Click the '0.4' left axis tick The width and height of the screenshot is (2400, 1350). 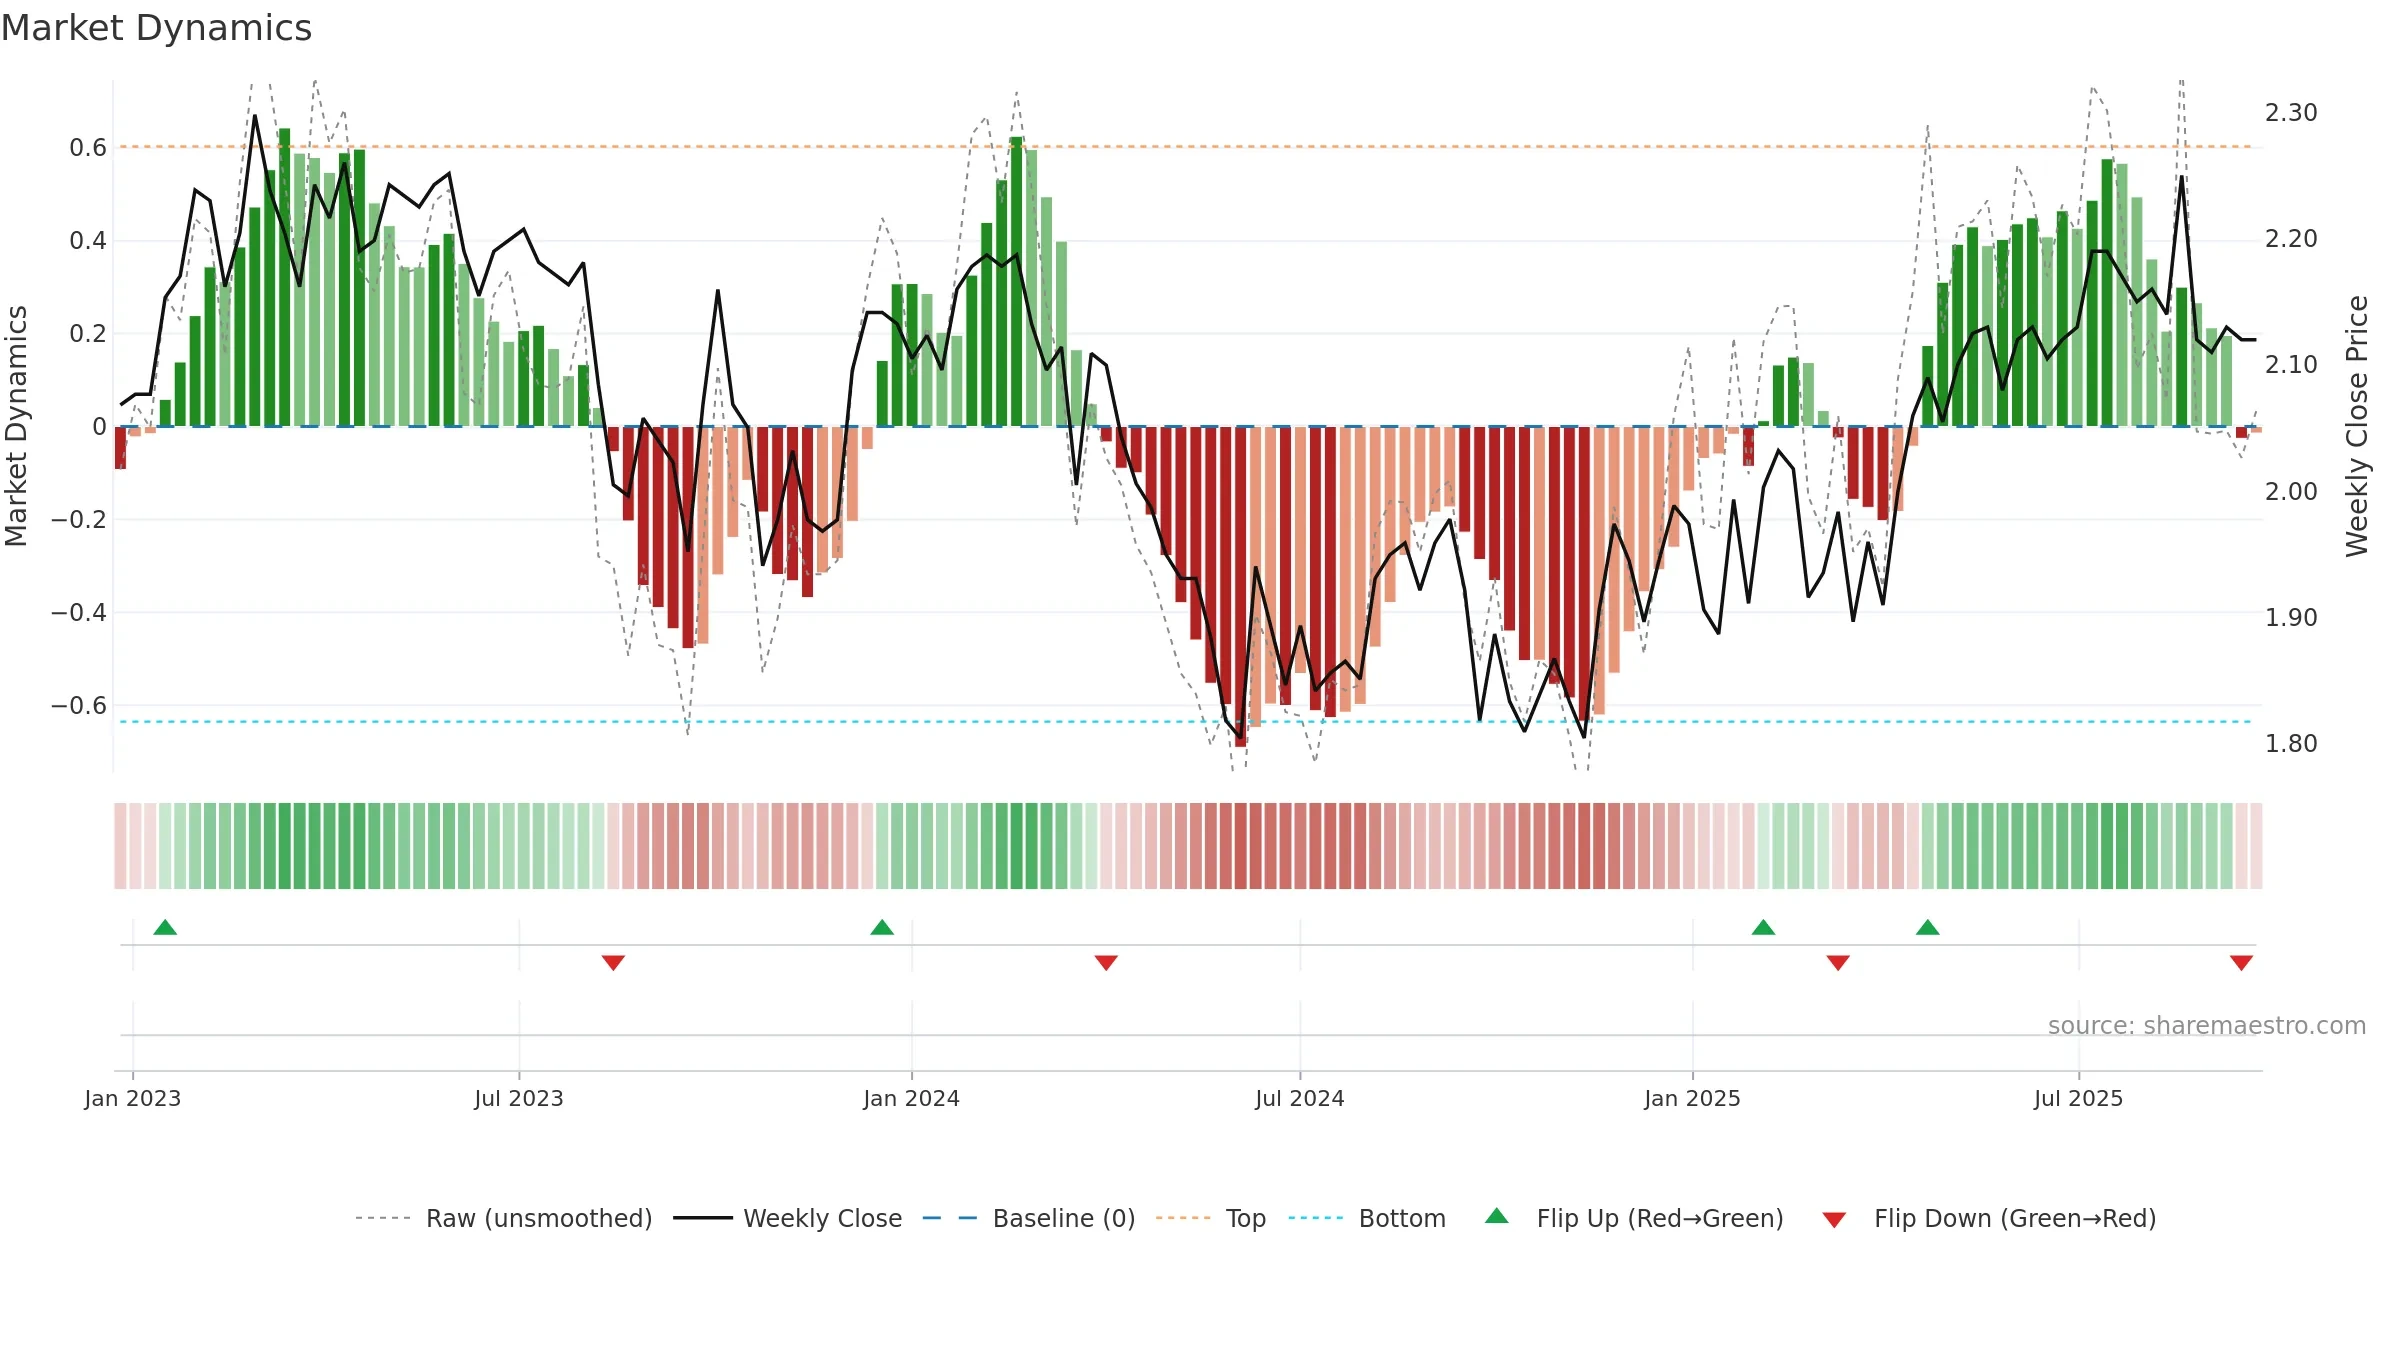point(88,241)
